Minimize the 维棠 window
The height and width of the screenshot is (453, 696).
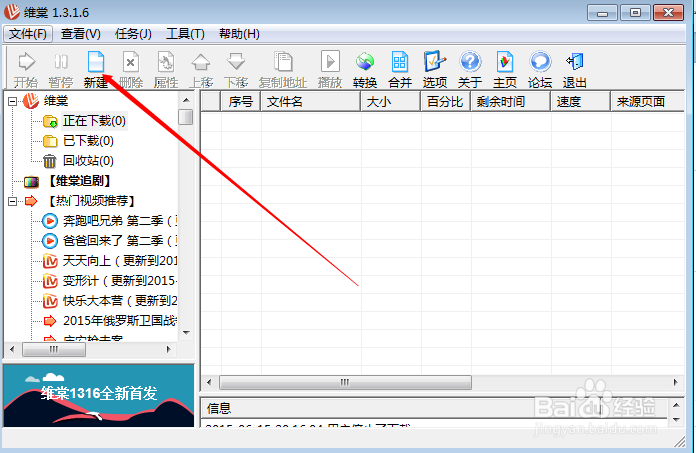coord(602,13)
